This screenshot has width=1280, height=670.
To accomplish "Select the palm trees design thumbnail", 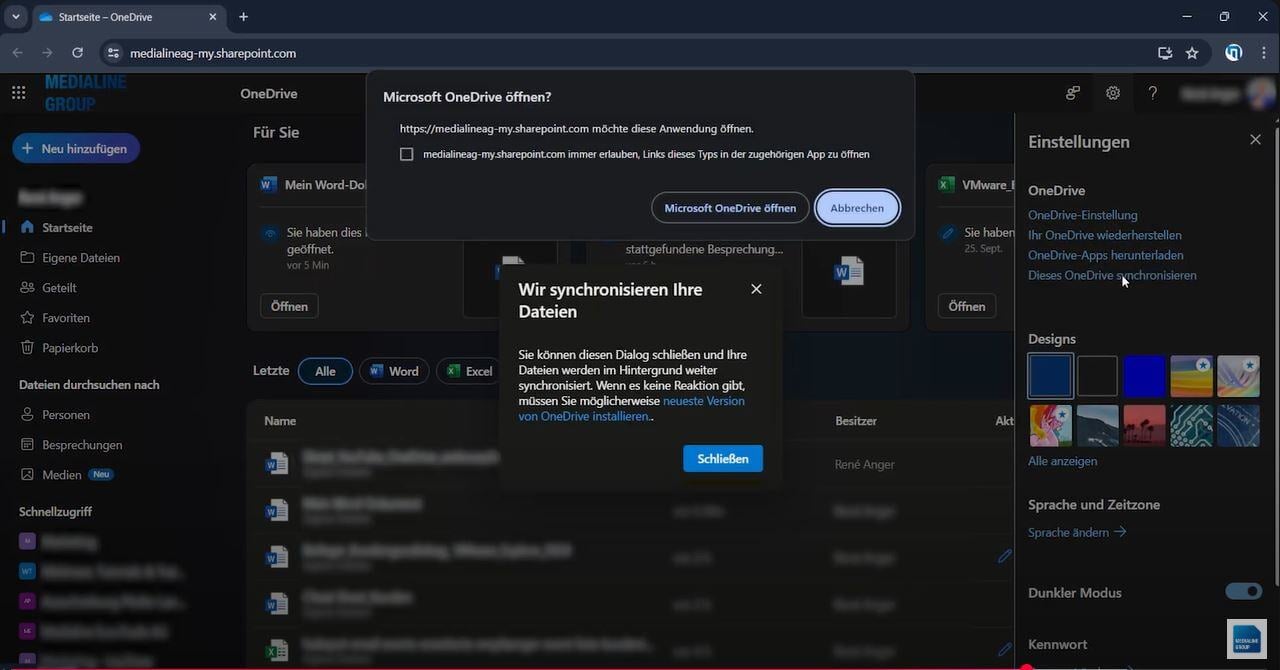I will click(x=1144, y=425).
